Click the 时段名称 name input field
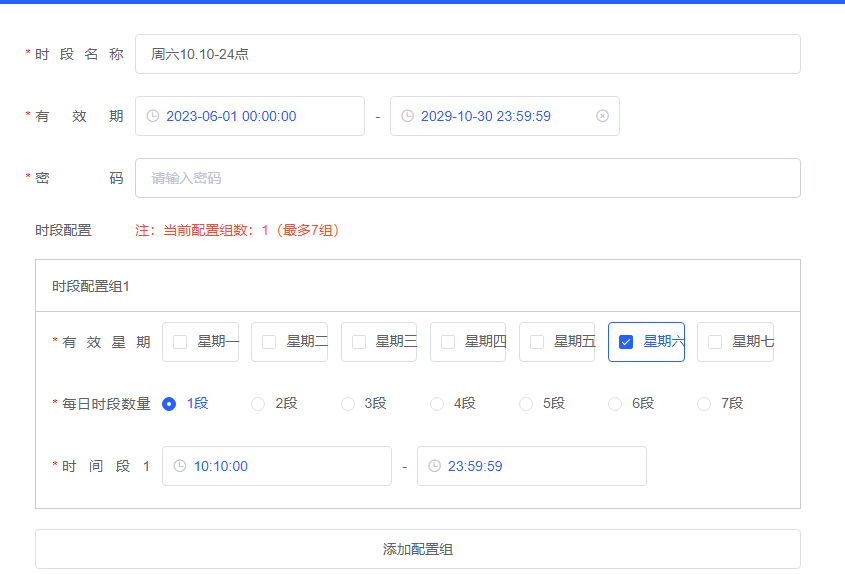 pyautogui.click(x=467, y=54)
